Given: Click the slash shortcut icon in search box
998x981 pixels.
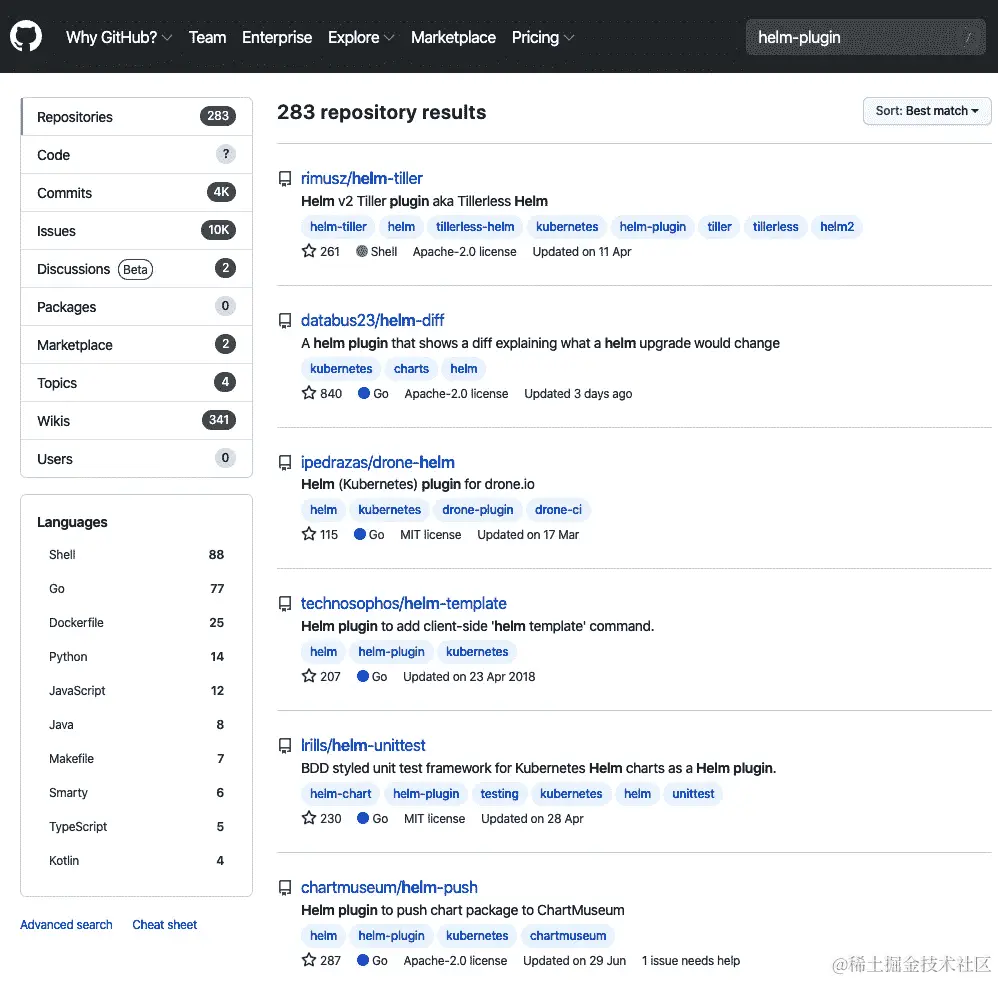Looking at the screenshot, I should click(969, 38).
